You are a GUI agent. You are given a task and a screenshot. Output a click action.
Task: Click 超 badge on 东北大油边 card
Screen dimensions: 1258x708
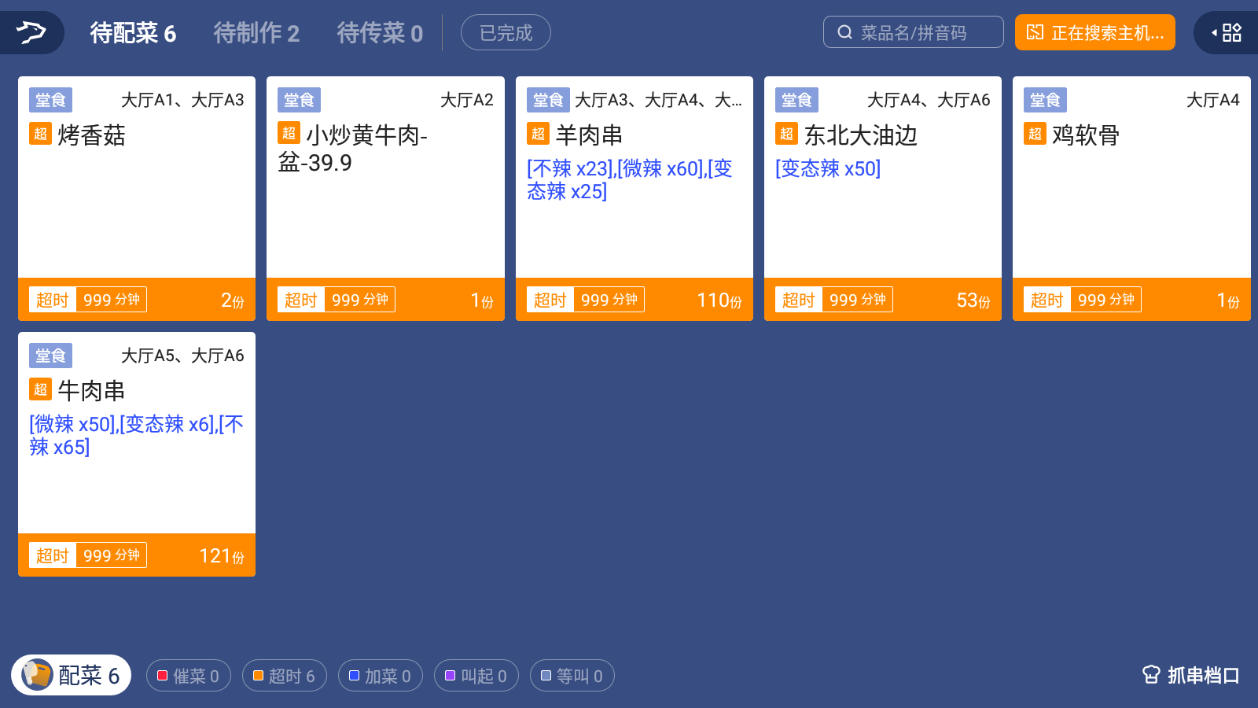point(787,134)
